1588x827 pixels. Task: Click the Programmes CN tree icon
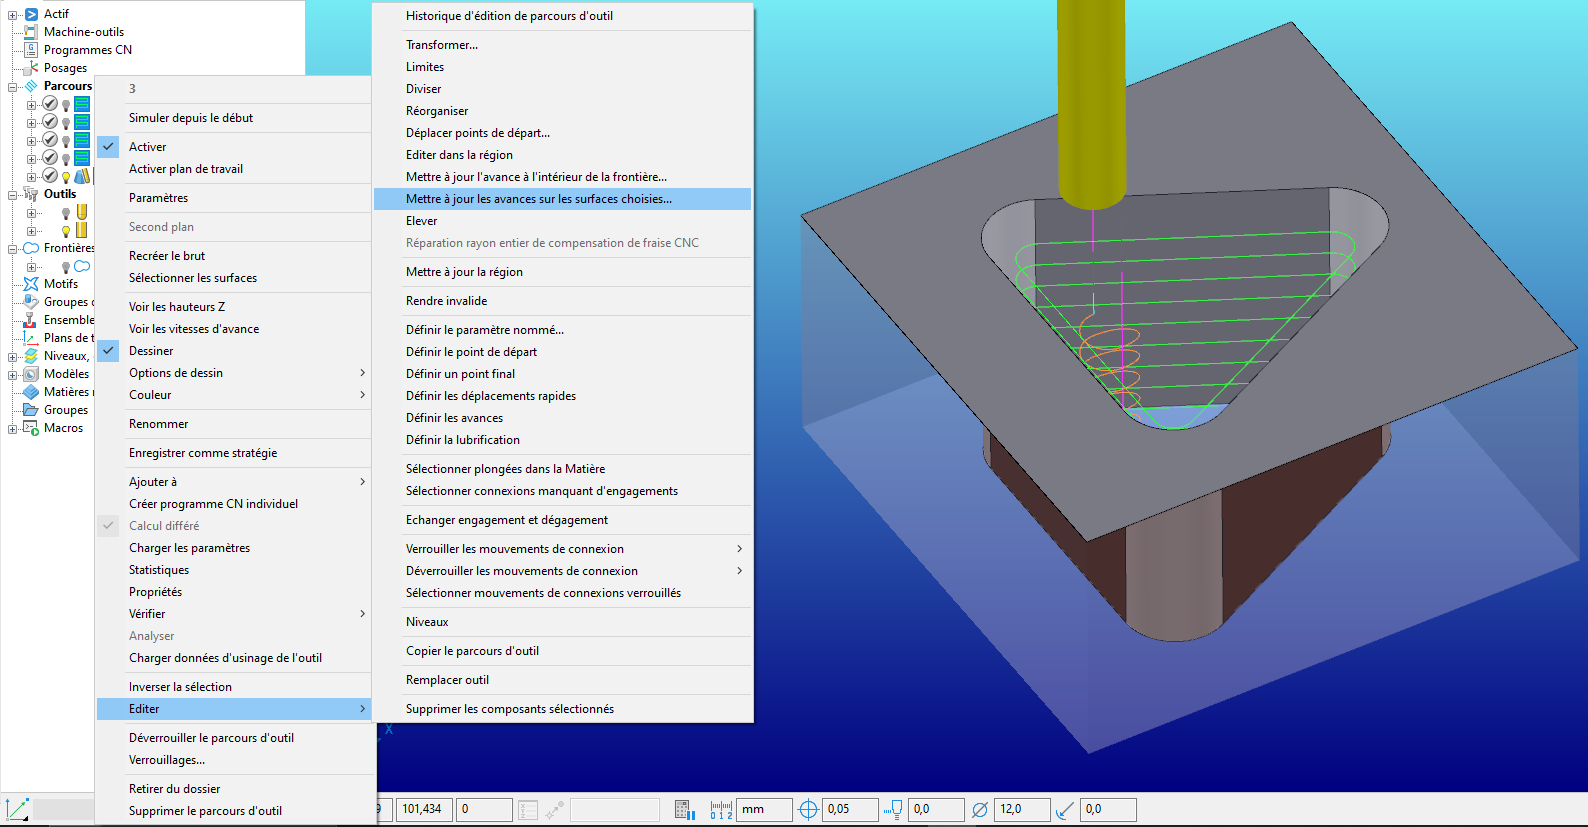click(x=31, y=50)
